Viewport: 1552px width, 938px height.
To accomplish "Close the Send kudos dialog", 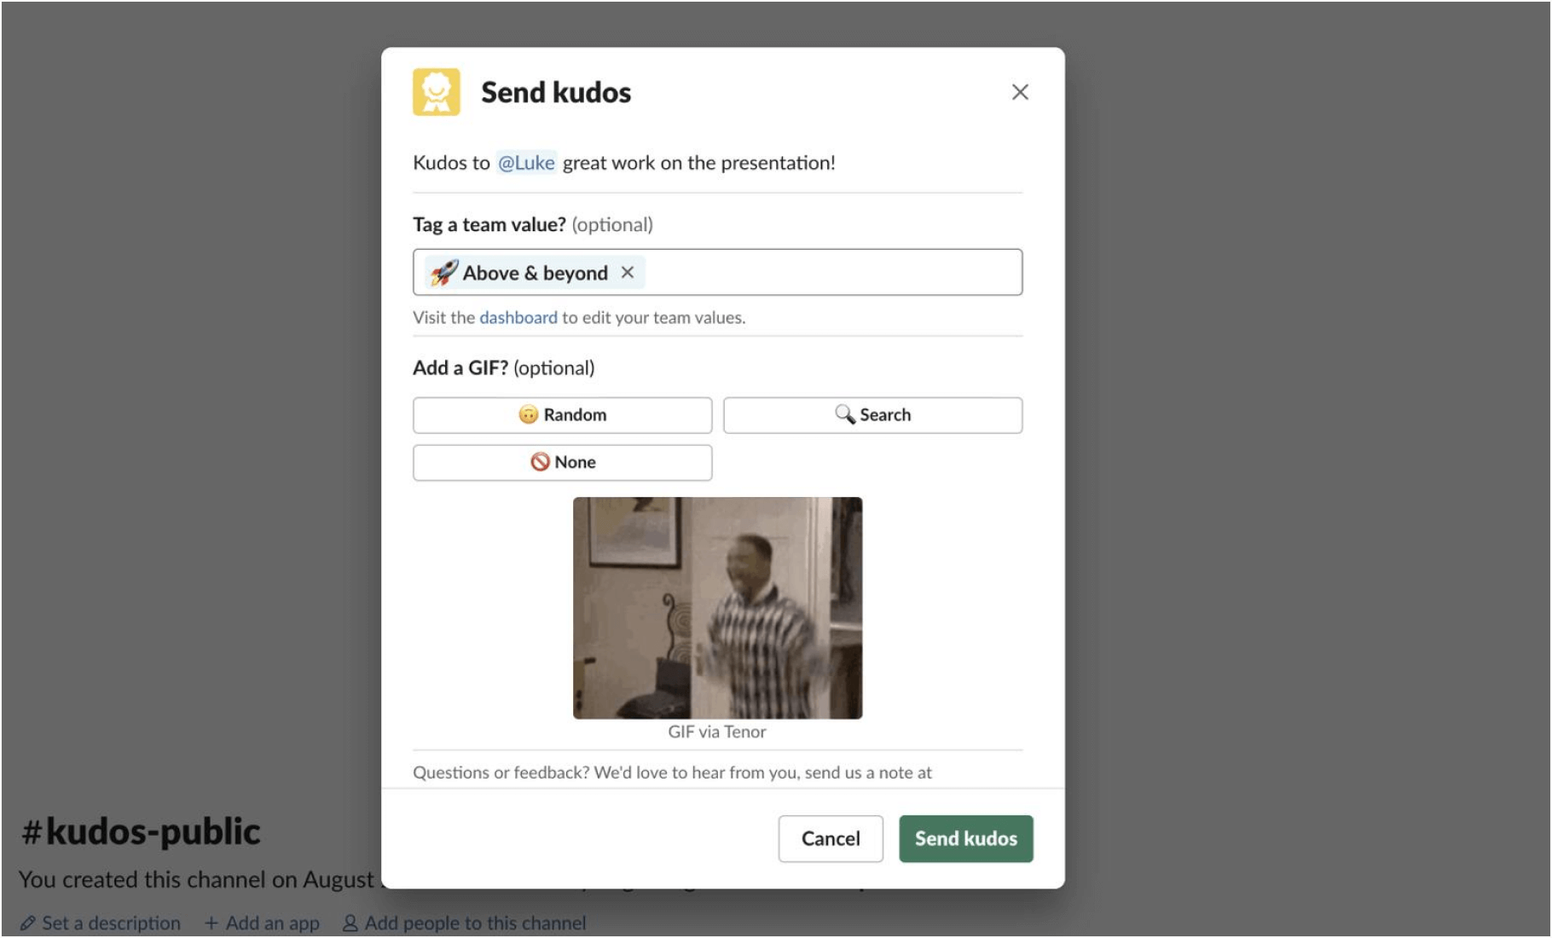I will [1019, 92].
